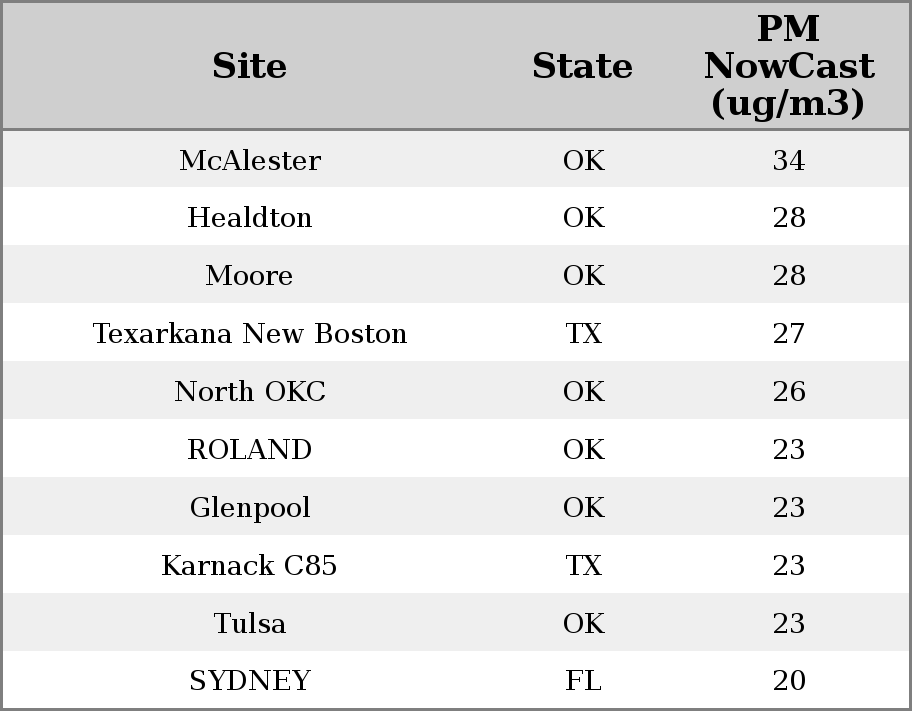
Task: Select the PM value 27
Action: point(789,334)
